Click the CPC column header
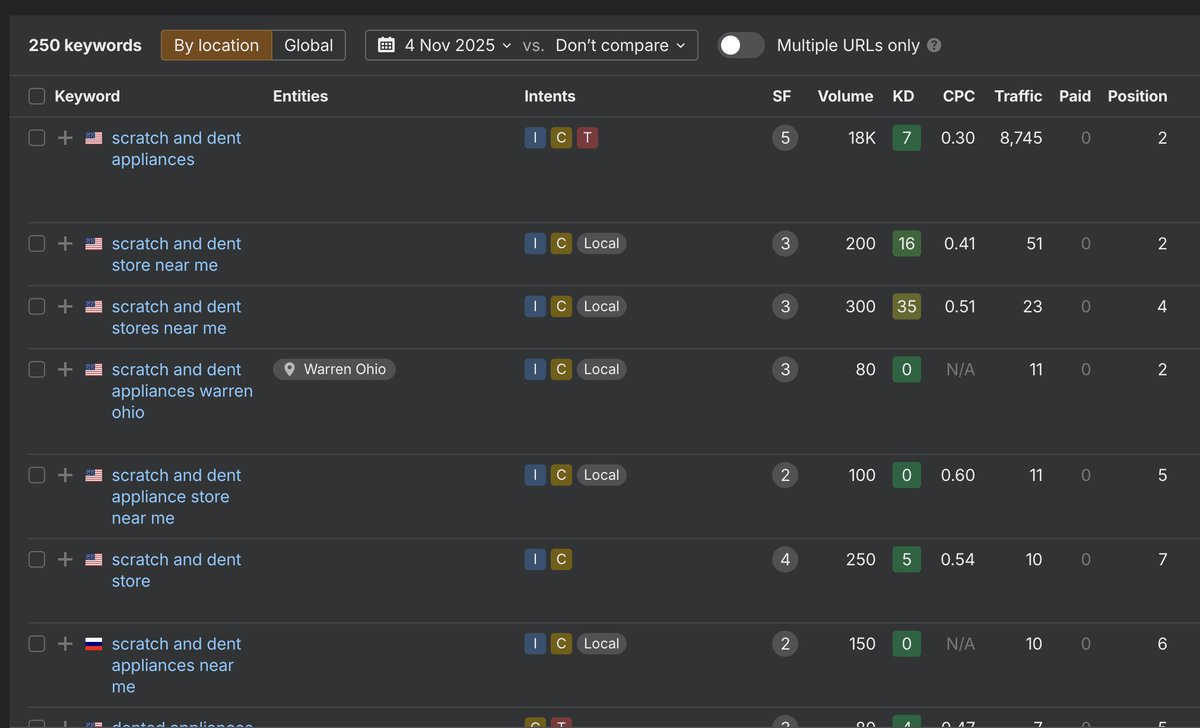The width and height of the screenshot is (1200, 728). (x=959, y=96)
